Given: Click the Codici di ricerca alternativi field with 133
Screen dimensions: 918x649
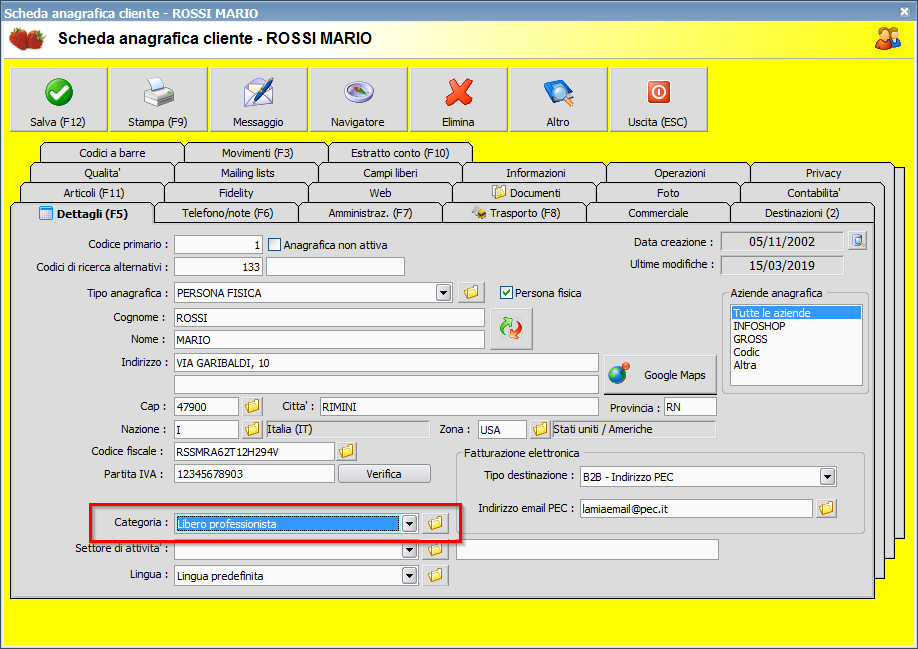Looking at the screenshot, I should click(218, 266).
